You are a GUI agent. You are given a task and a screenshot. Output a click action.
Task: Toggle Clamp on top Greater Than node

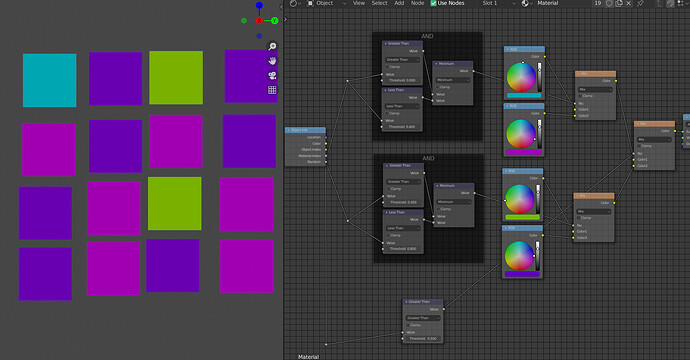coord(388,67)
